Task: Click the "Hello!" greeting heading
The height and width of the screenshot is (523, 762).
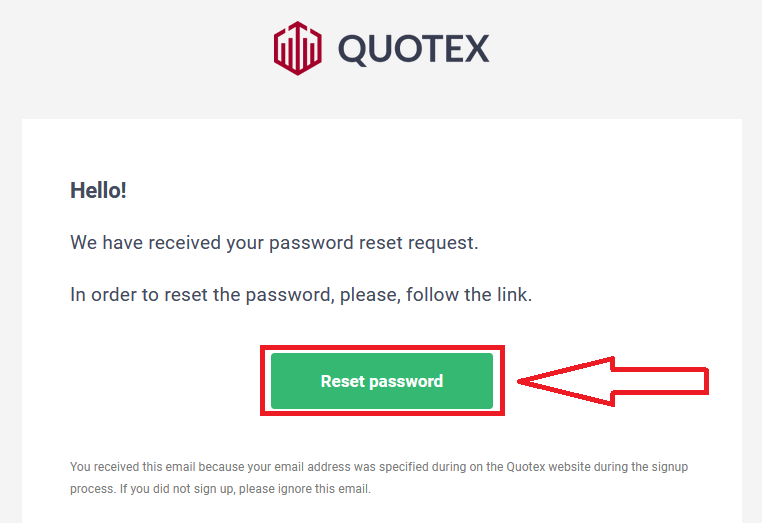Action: click(x=98, y=190)
